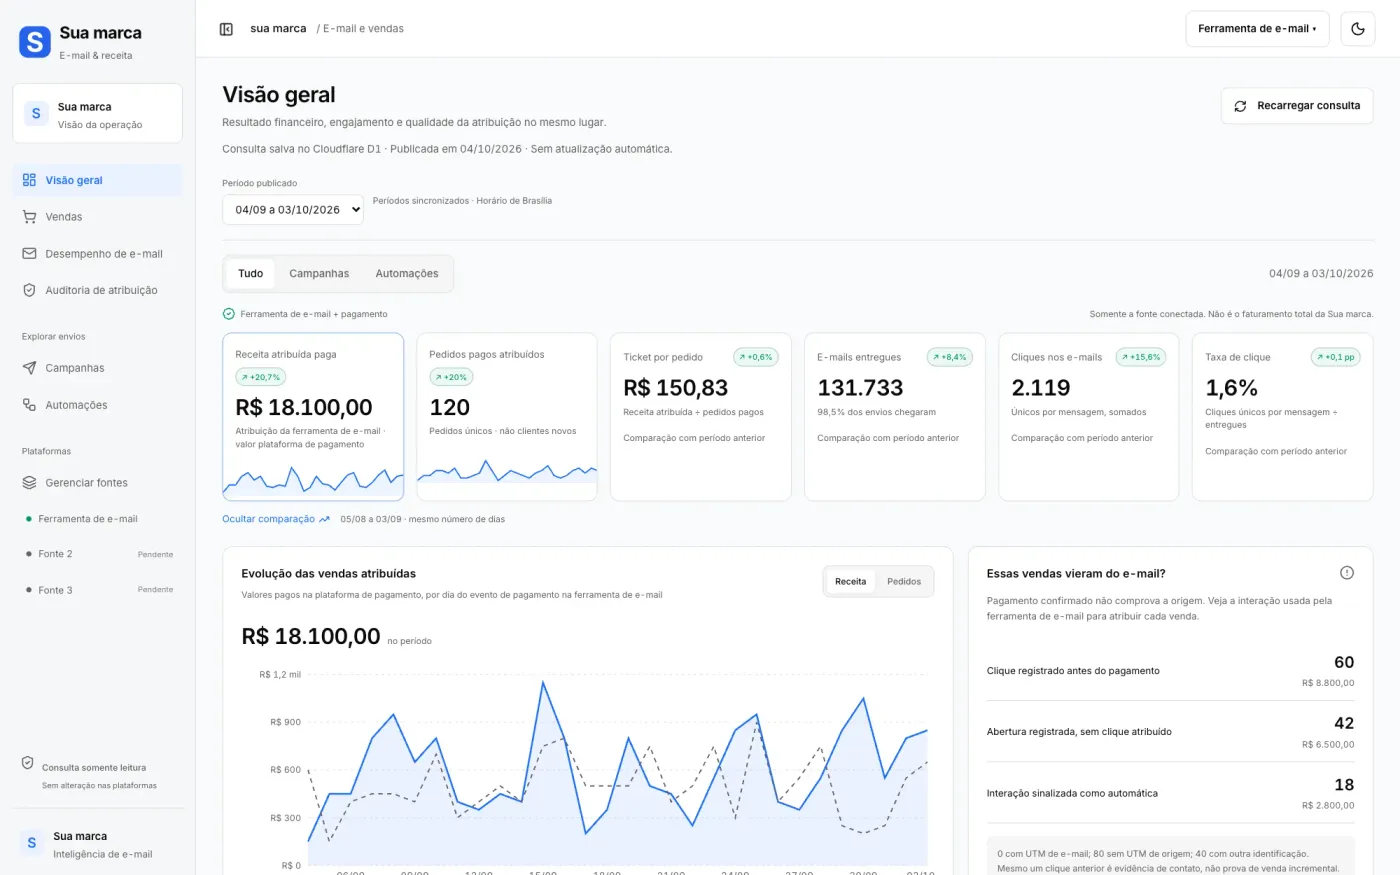Select the Automações tab
This screenshot has width=1400, height=875.
[x=407, y=274]
